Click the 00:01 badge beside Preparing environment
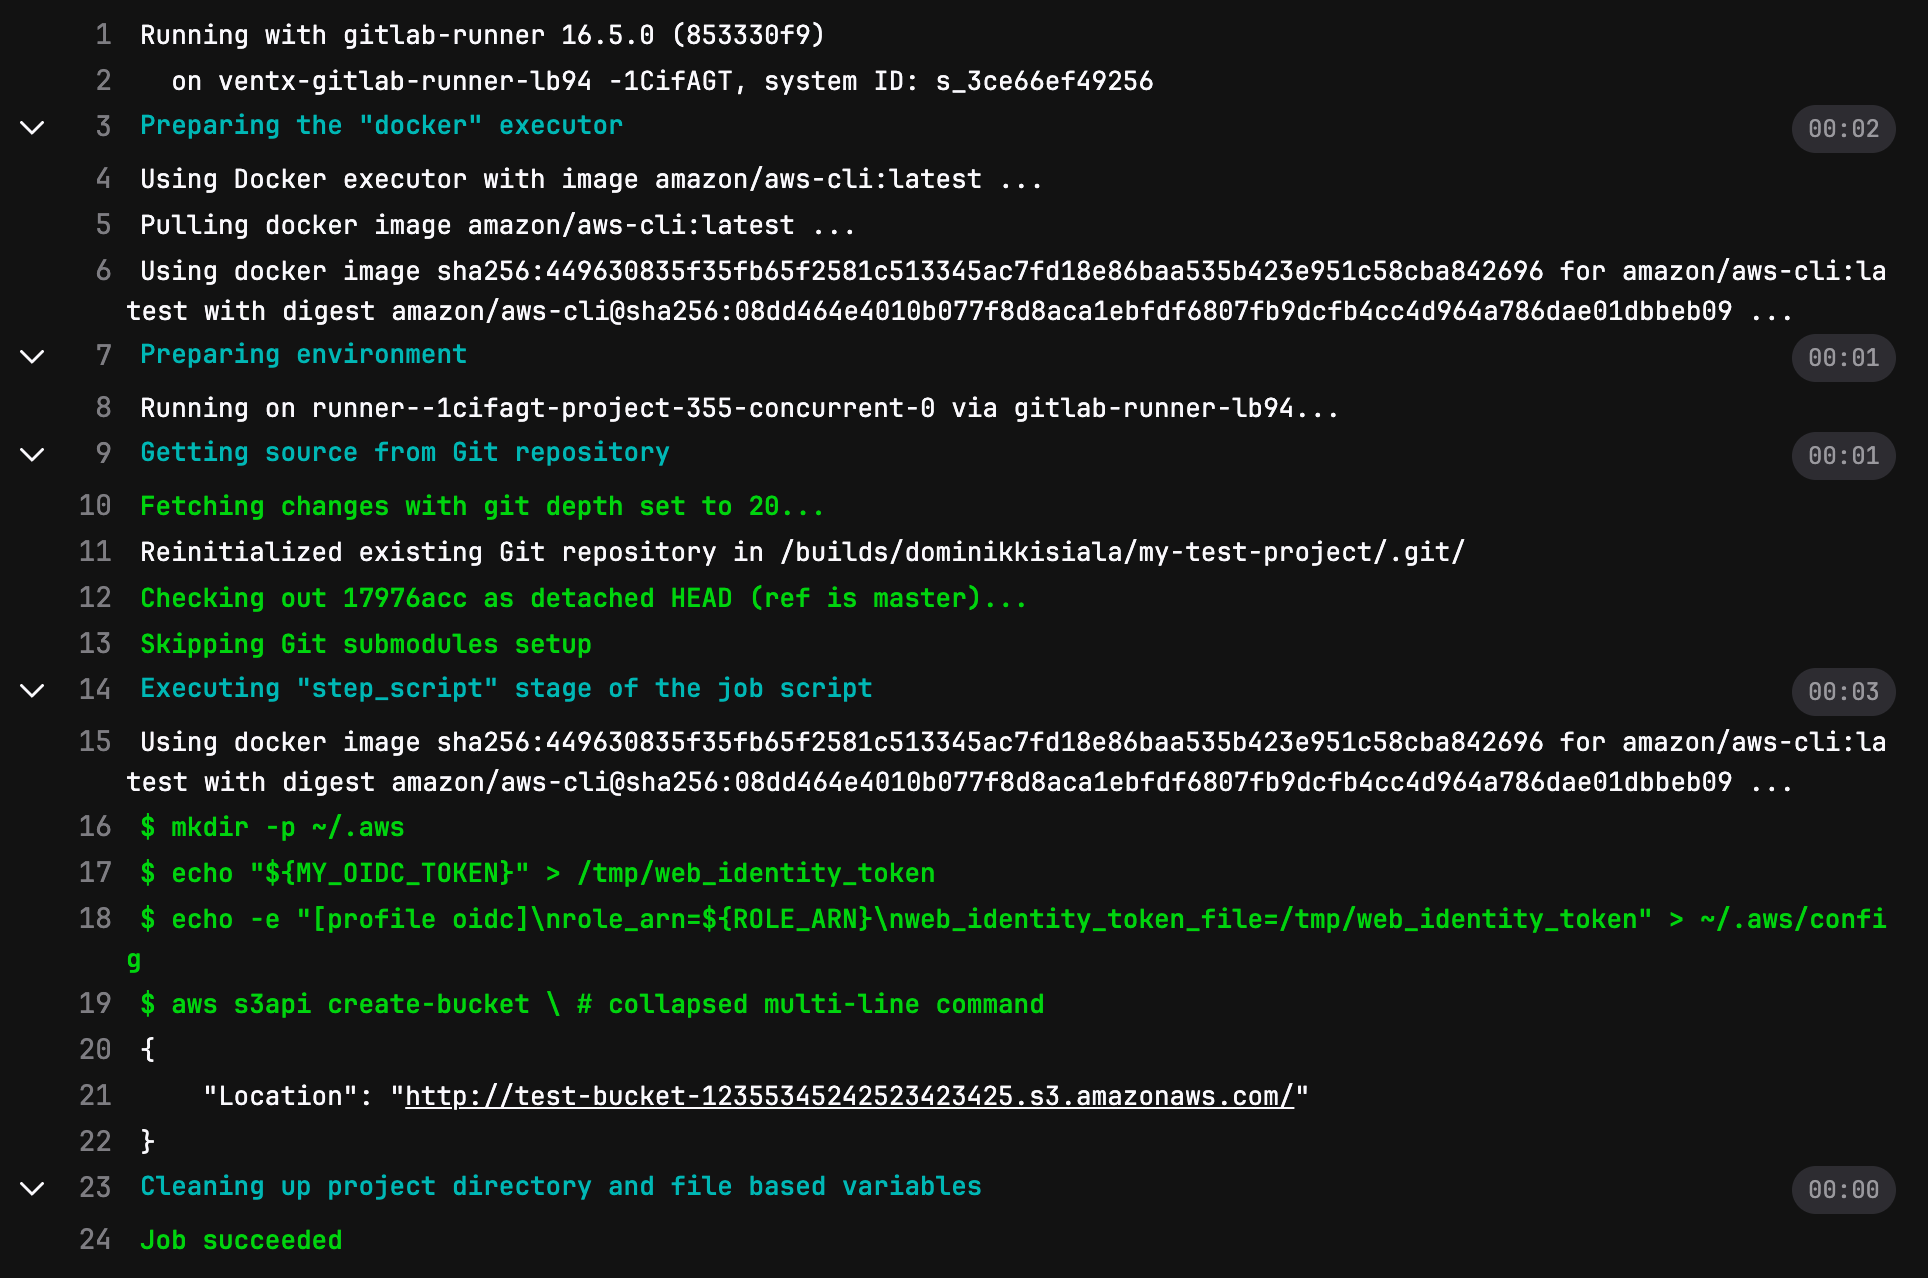Viewport: 1928px width, 1278px height. tap(1842, 358)
